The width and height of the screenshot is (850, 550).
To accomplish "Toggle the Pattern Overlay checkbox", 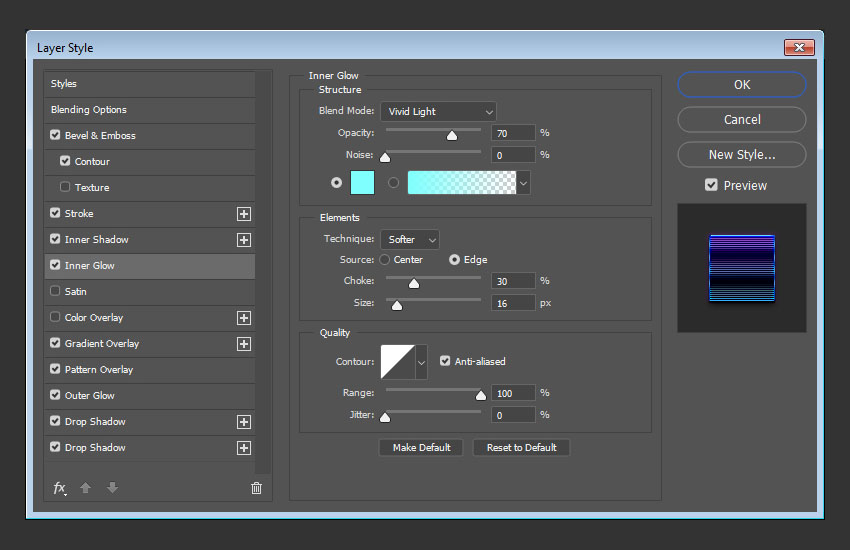I will pyautogui.click(x=55, y=369).
